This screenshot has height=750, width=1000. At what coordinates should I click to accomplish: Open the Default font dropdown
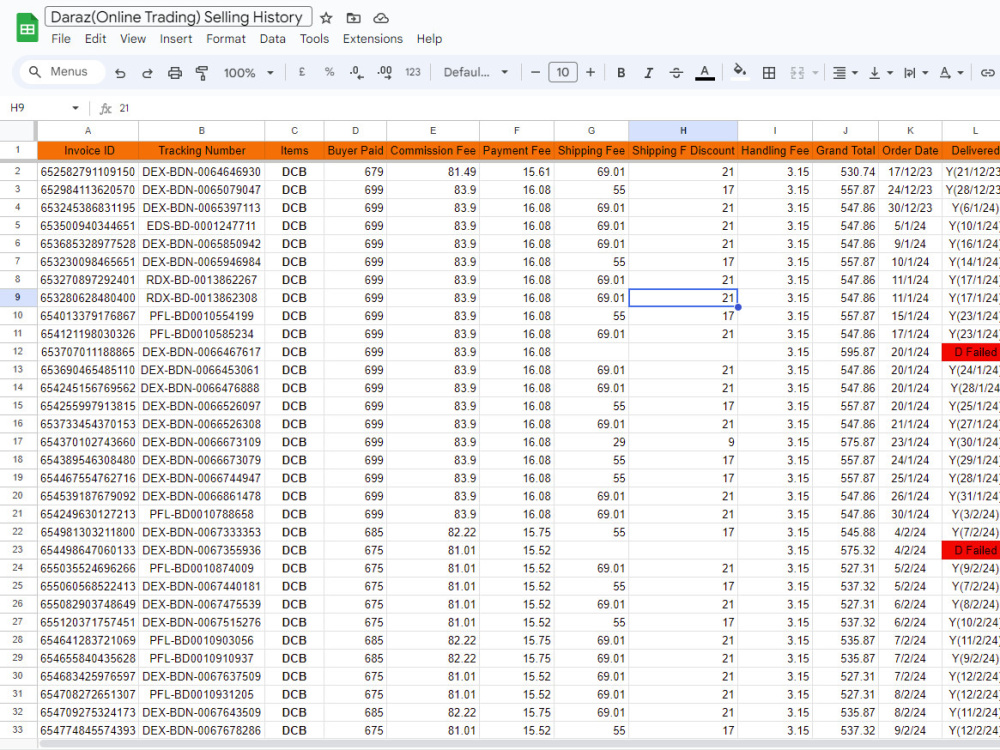pyautogui.click(x=476, y=72)
